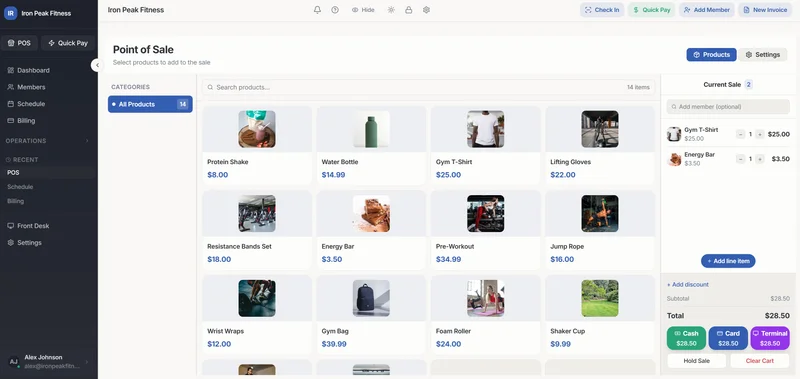The image size is (800, 379).
Task: Open Billing in main sidebar navigation
Action: (x=21, y=121)
